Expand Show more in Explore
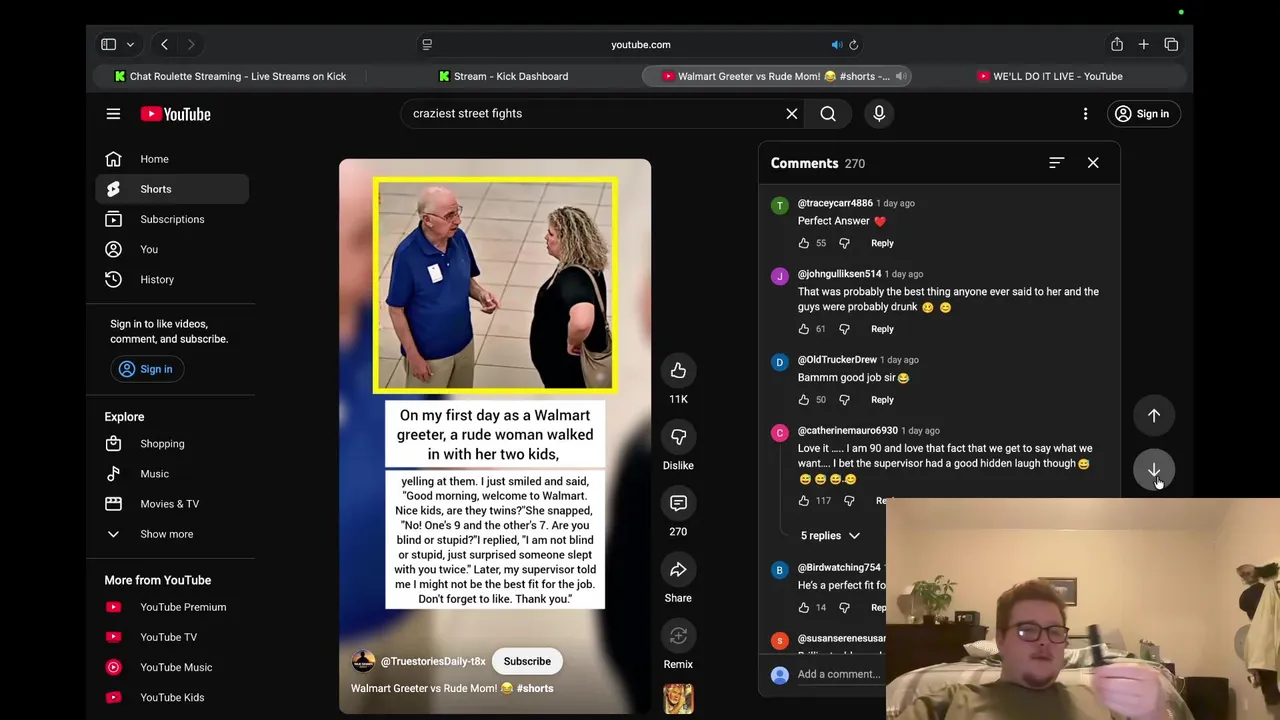1280x720 pixels. (172, 534)
